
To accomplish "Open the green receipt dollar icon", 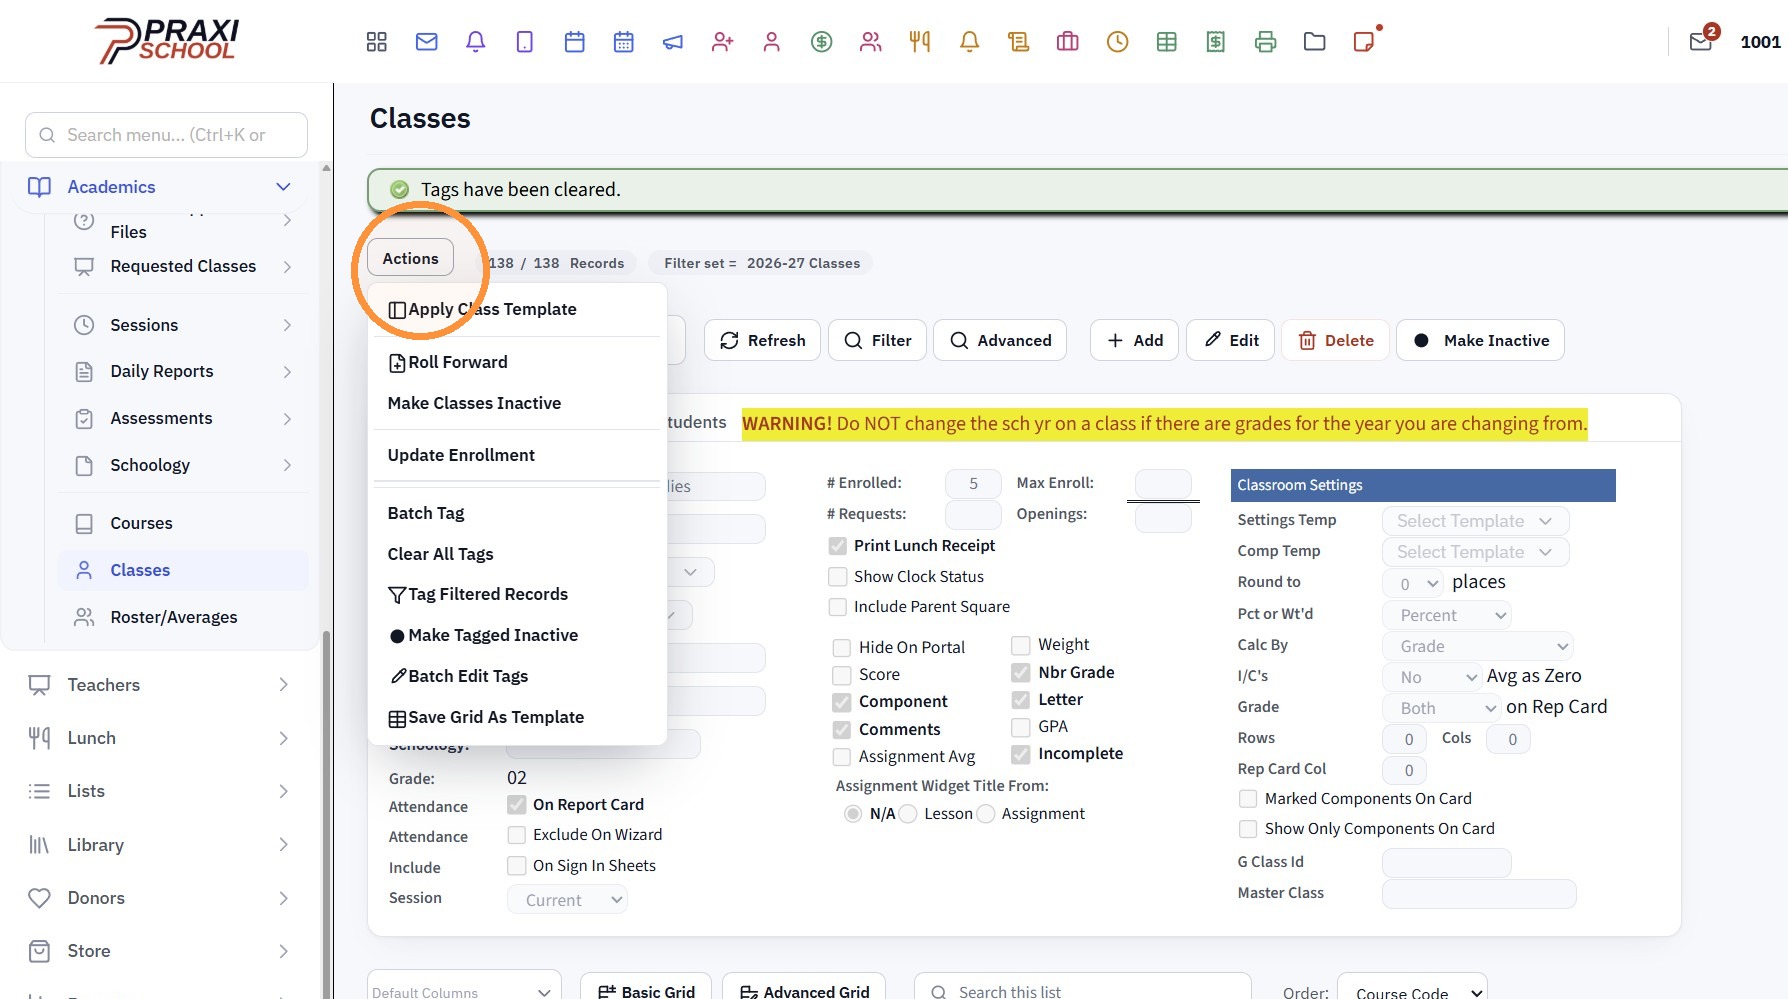I will click(x=1216, y=42).
